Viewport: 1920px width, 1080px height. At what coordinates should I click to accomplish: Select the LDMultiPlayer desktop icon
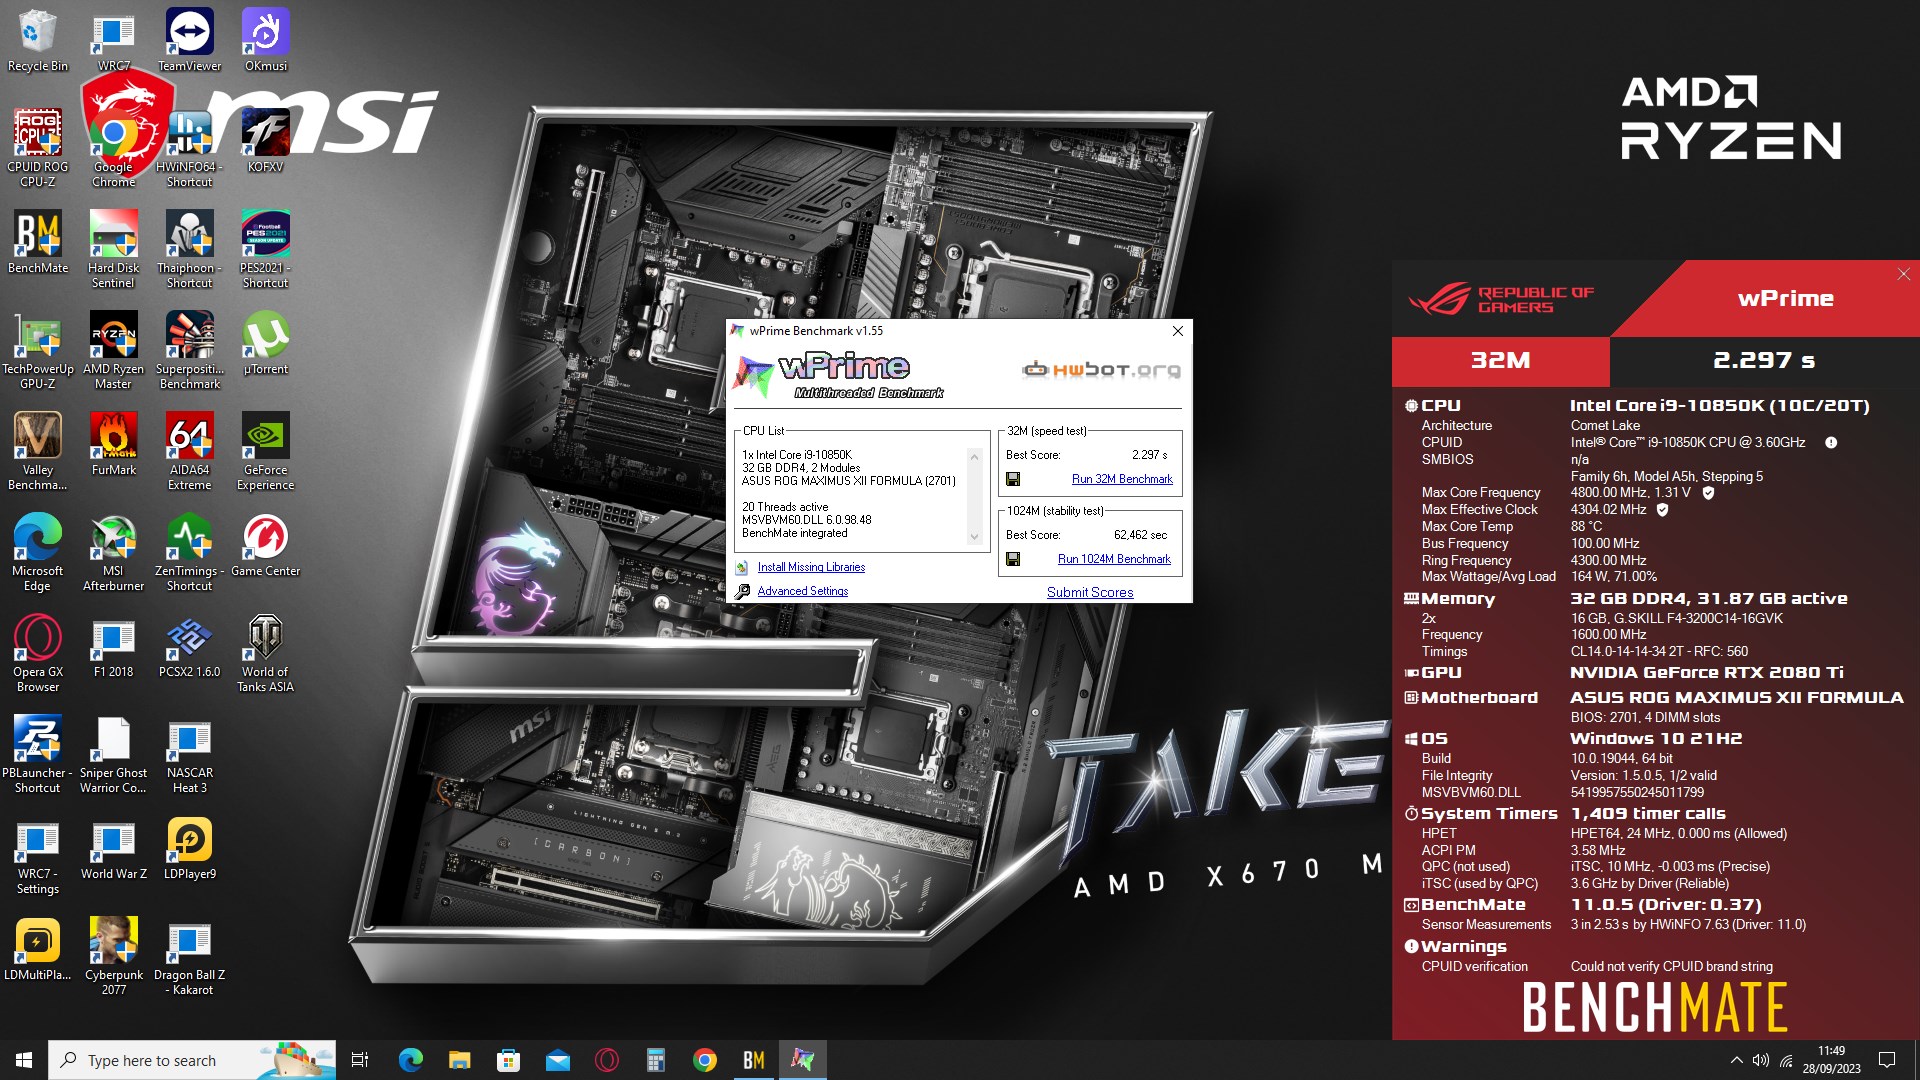(x=38, y=949)
